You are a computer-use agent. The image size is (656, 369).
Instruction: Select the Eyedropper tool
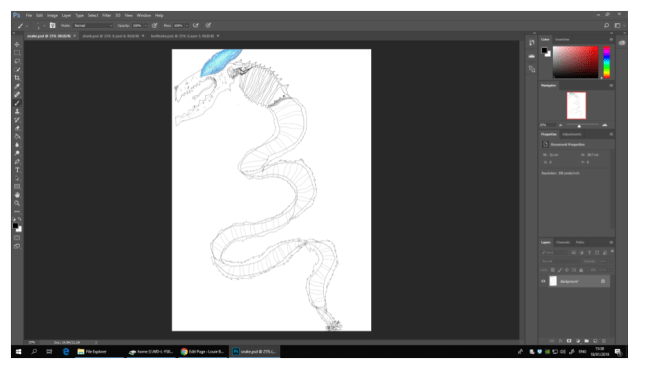(17, 86)
